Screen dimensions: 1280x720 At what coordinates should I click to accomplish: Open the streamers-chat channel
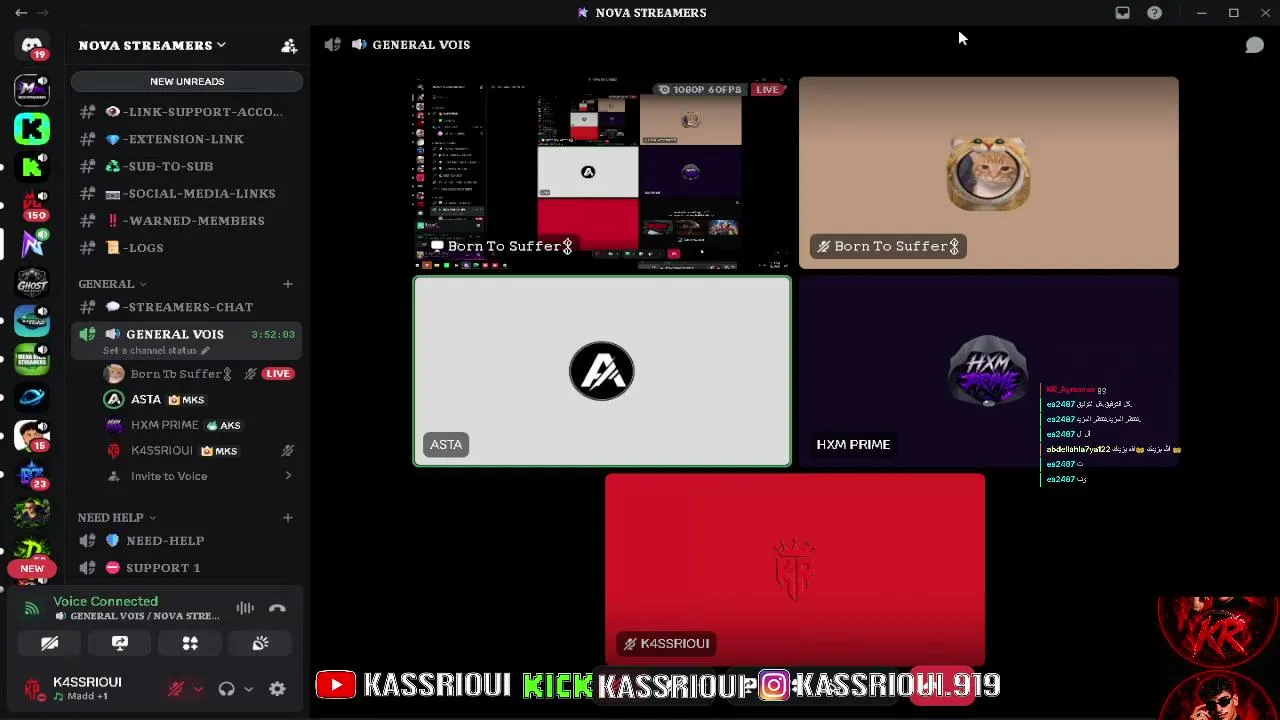tap(187, 307)
